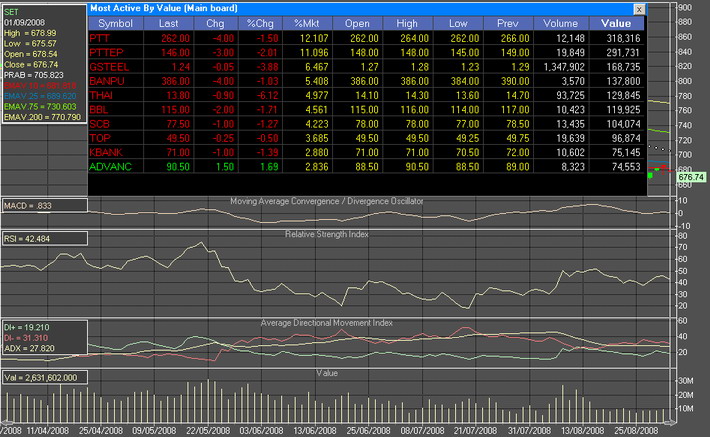Click the bold Value column header

coord(616,24)
